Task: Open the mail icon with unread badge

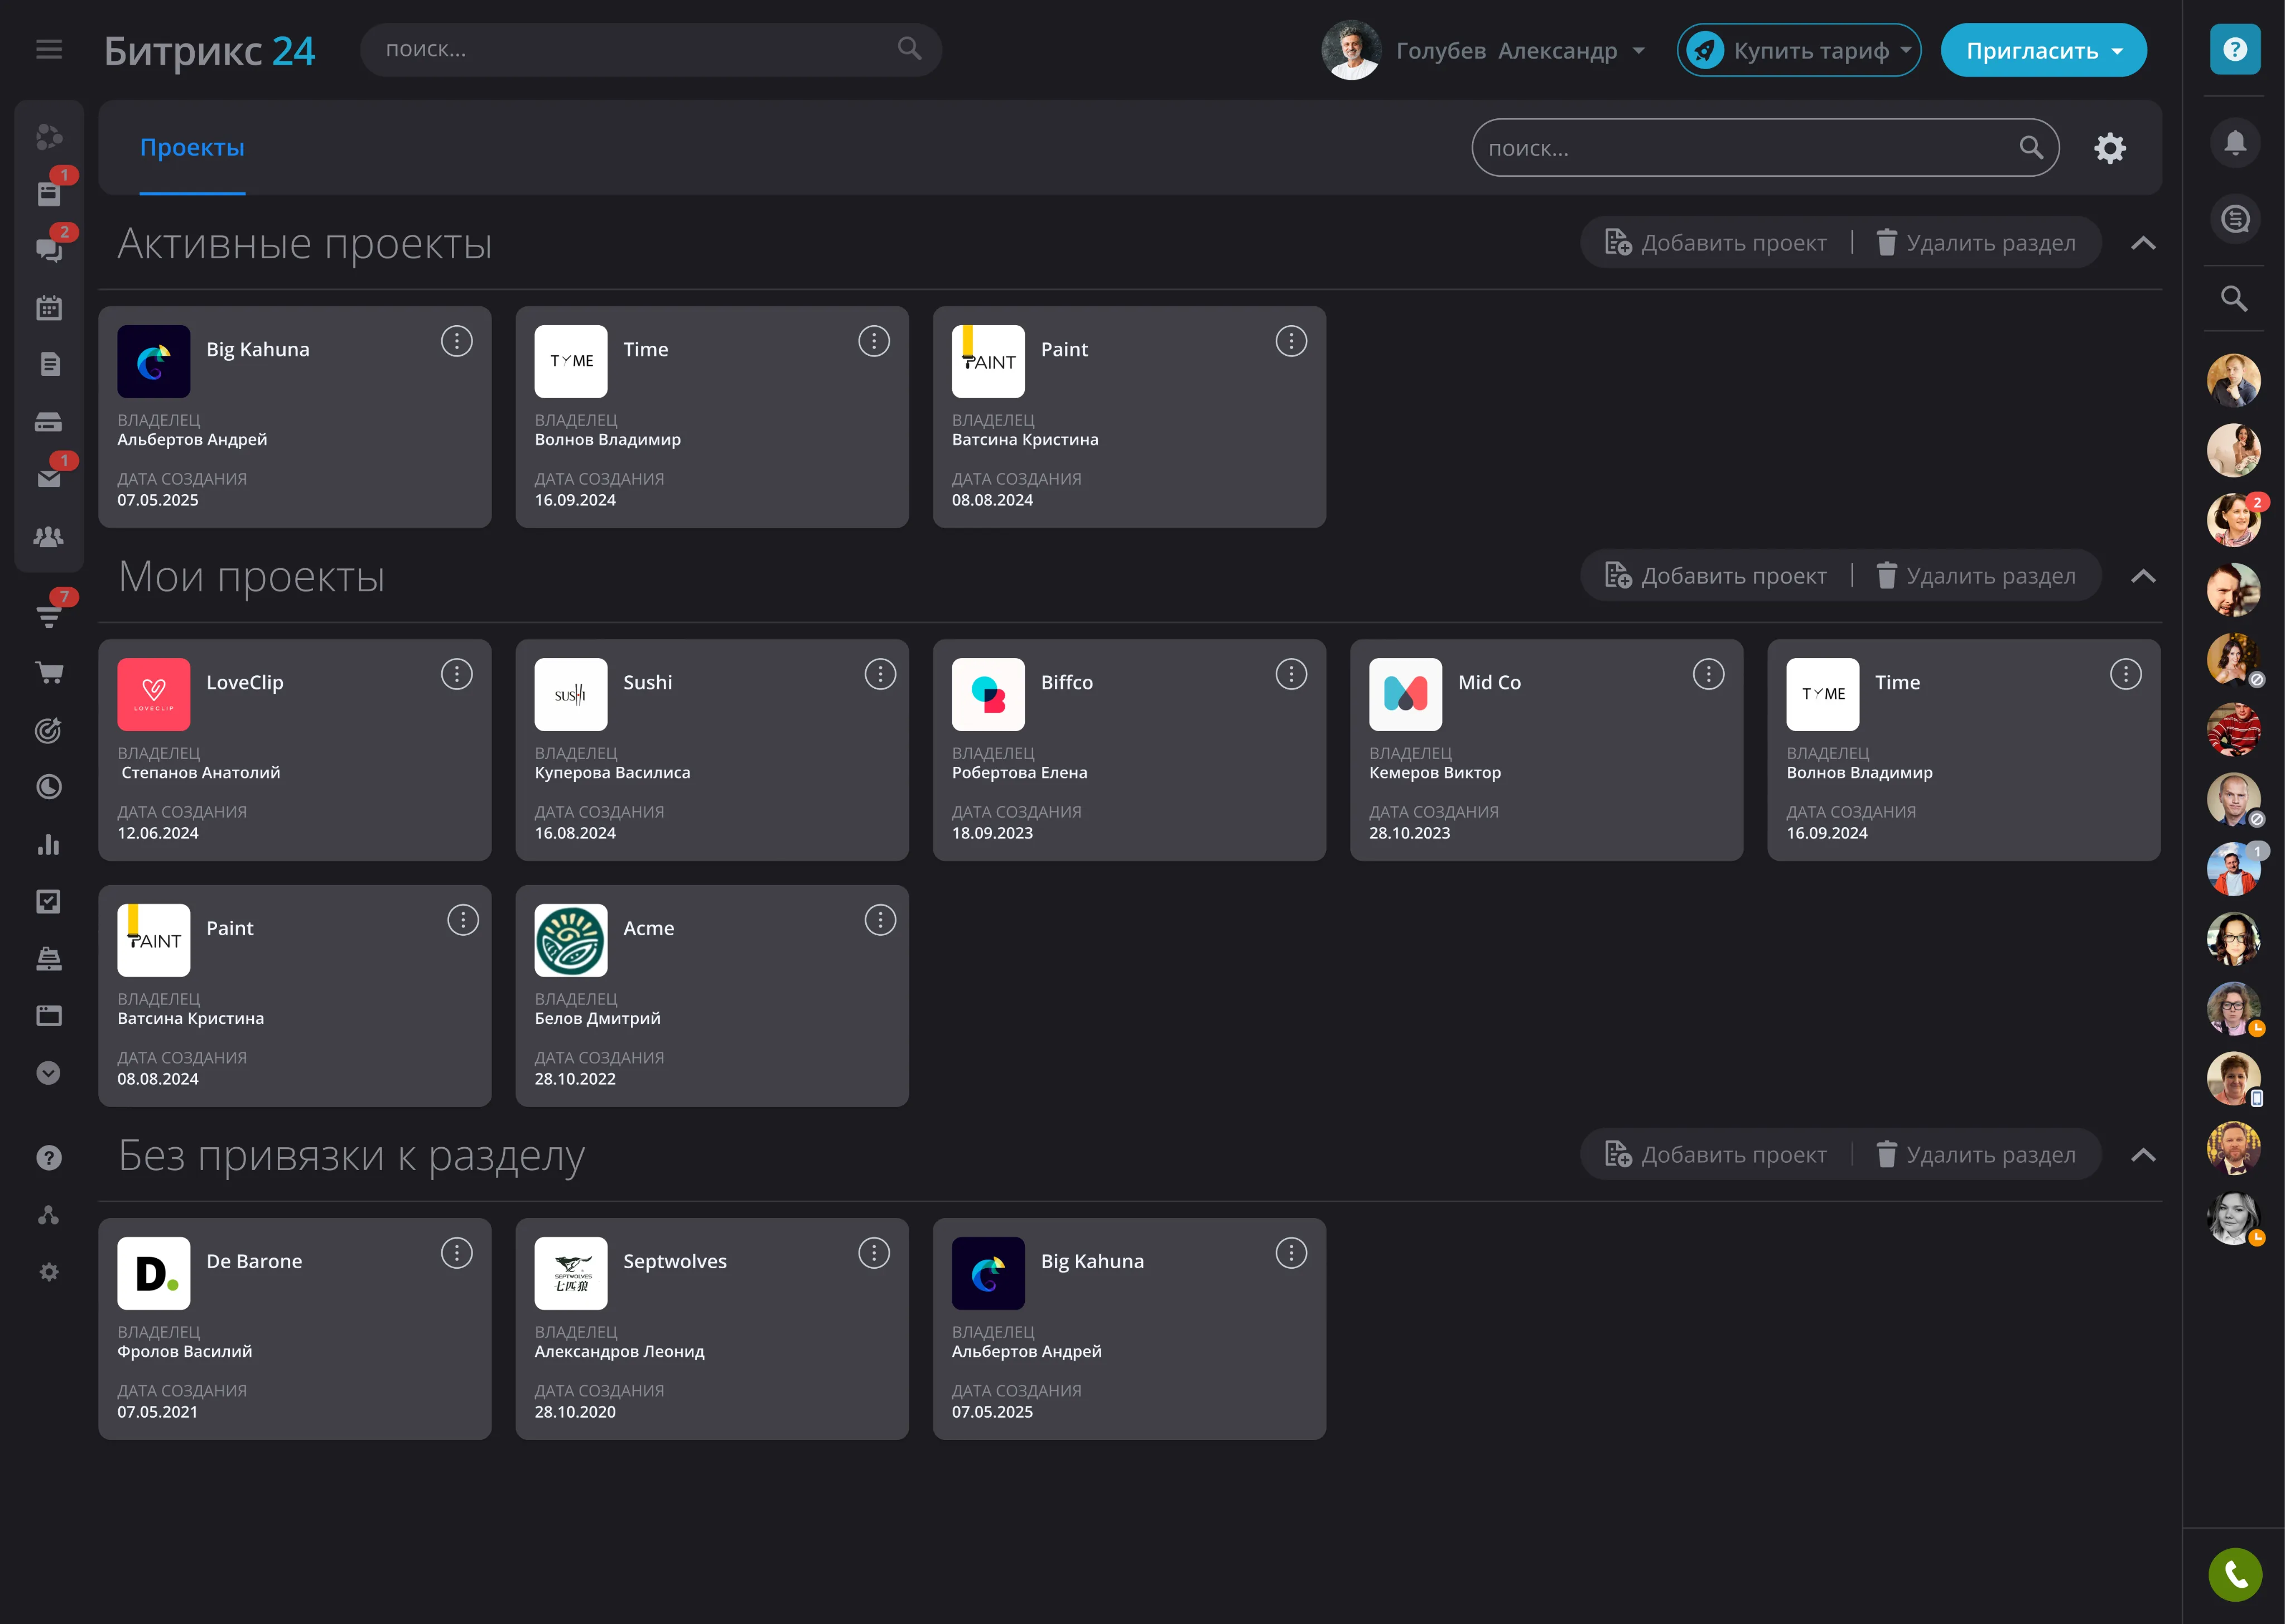Action: [x=49, y=478]
